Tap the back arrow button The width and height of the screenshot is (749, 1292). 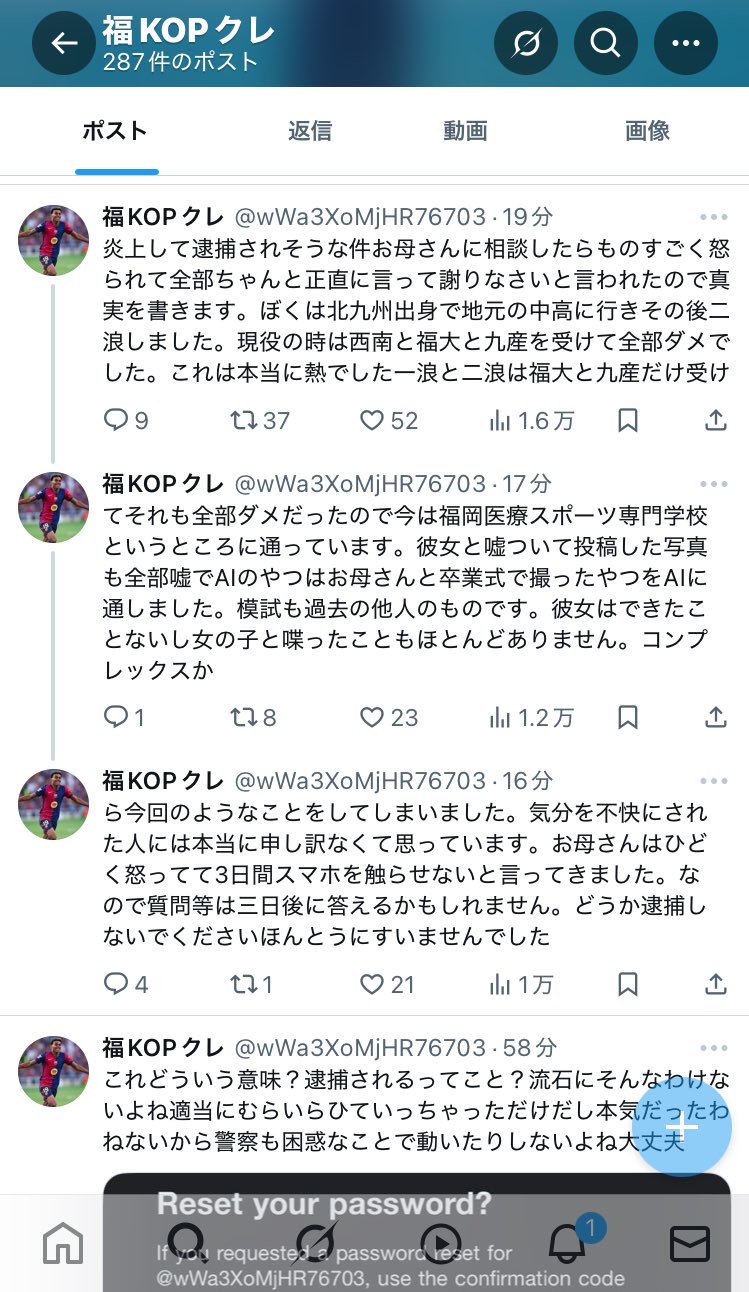pyautogui.click(x=65, y=43)
